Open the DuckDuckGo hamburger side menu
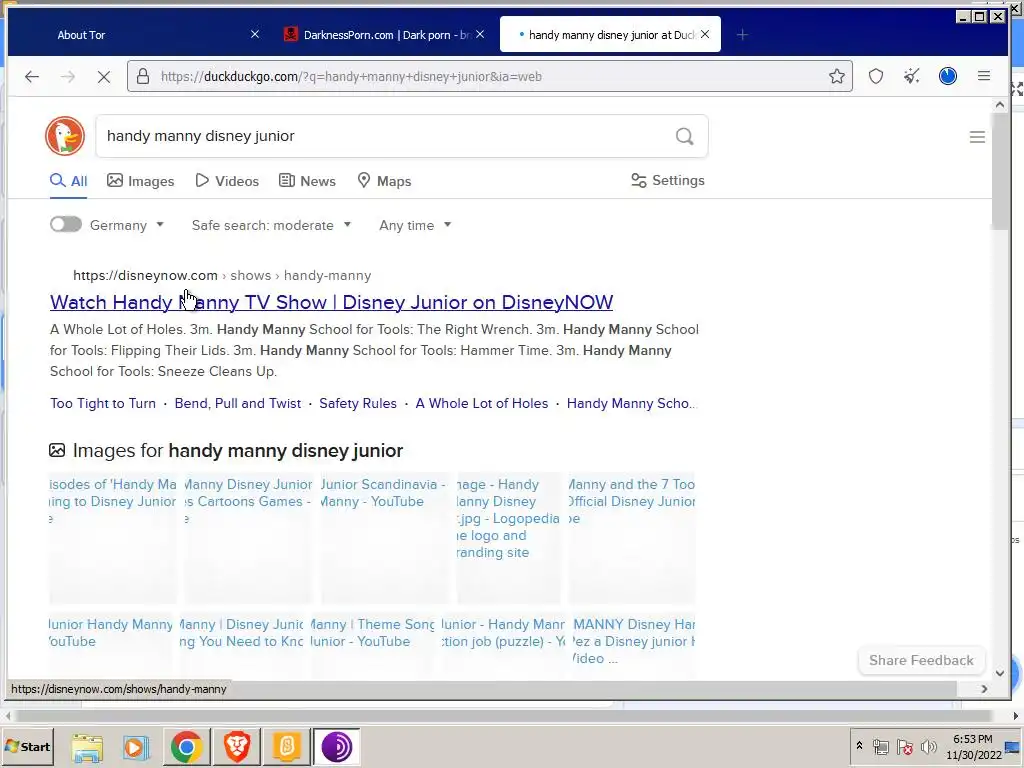This screenshot has width=1024, height=768. tap(977, 136)
